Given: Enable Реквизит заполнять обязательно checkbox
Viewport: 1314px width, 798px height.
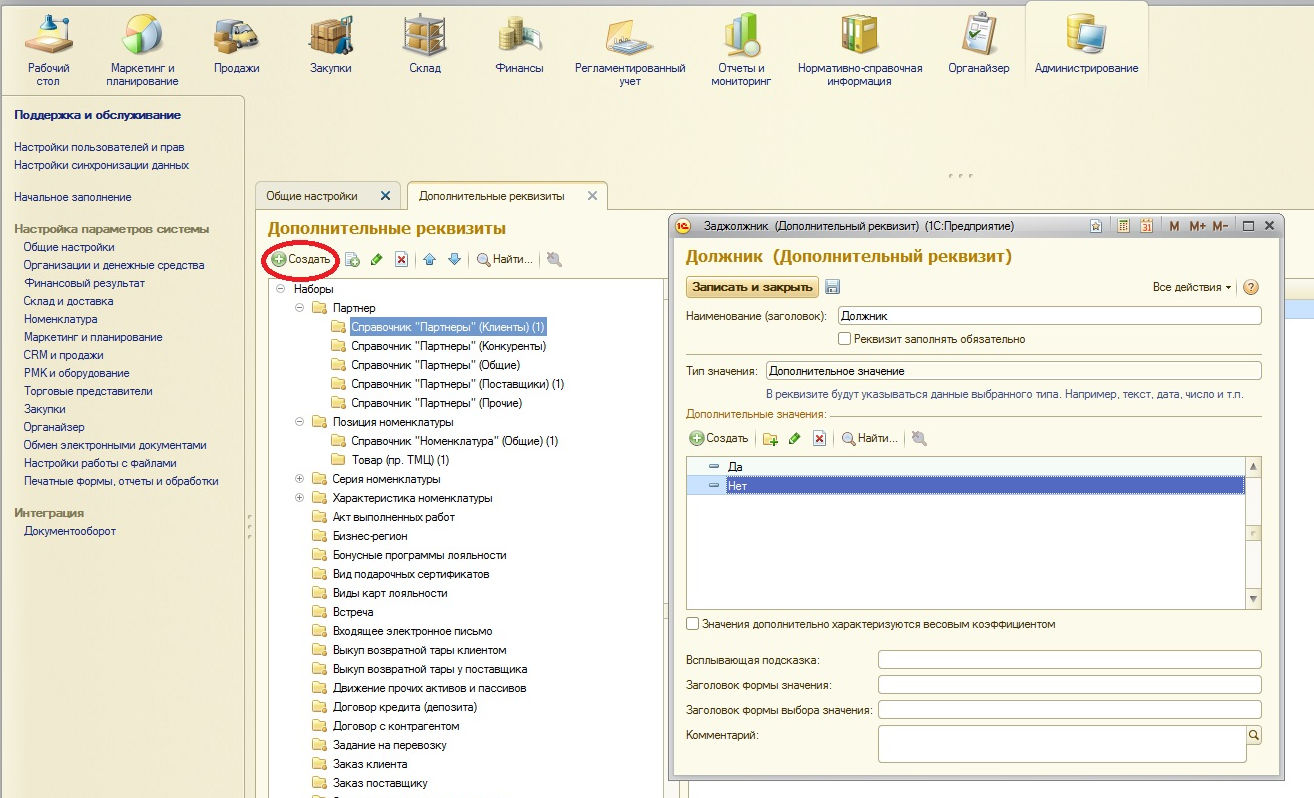Looking at the screenshot, I should tap(845, 339).
